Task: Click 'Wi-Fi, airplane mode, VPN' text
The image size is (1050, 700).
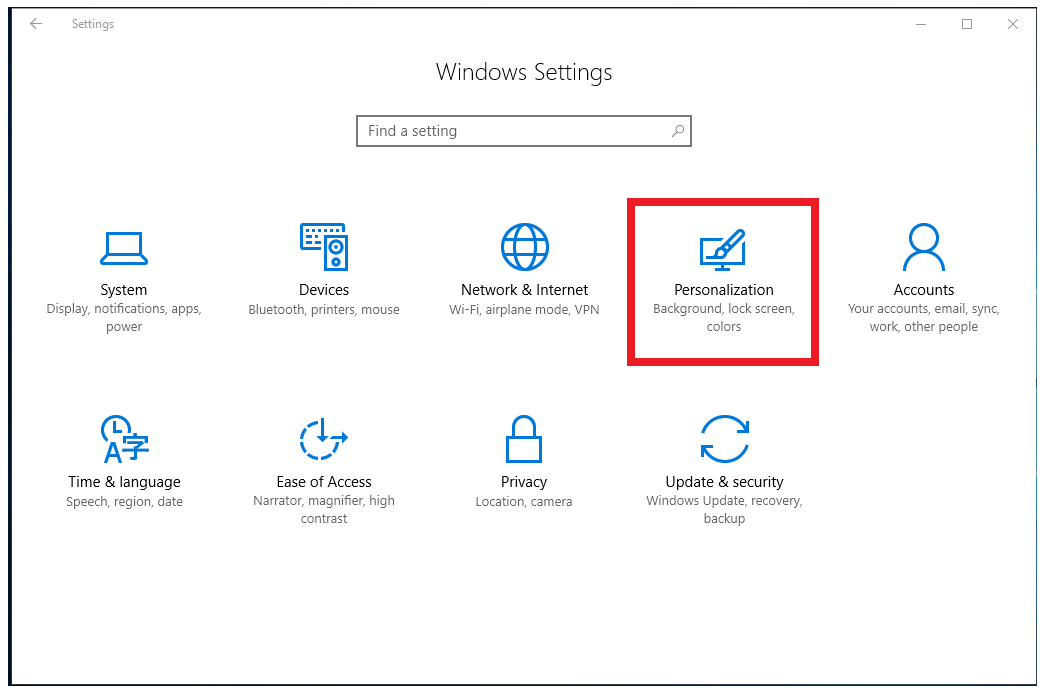Action: 524,309
